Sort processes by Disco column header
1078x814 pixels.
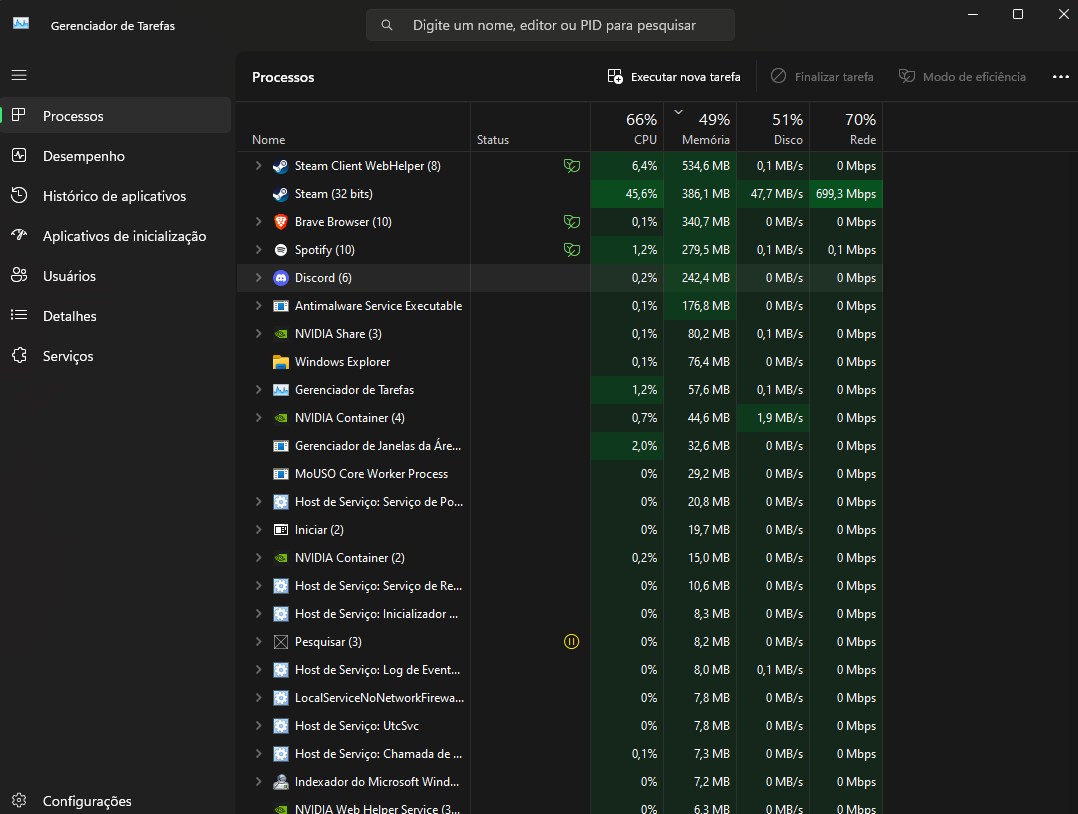pyautogui.click(x=773, y=127)
